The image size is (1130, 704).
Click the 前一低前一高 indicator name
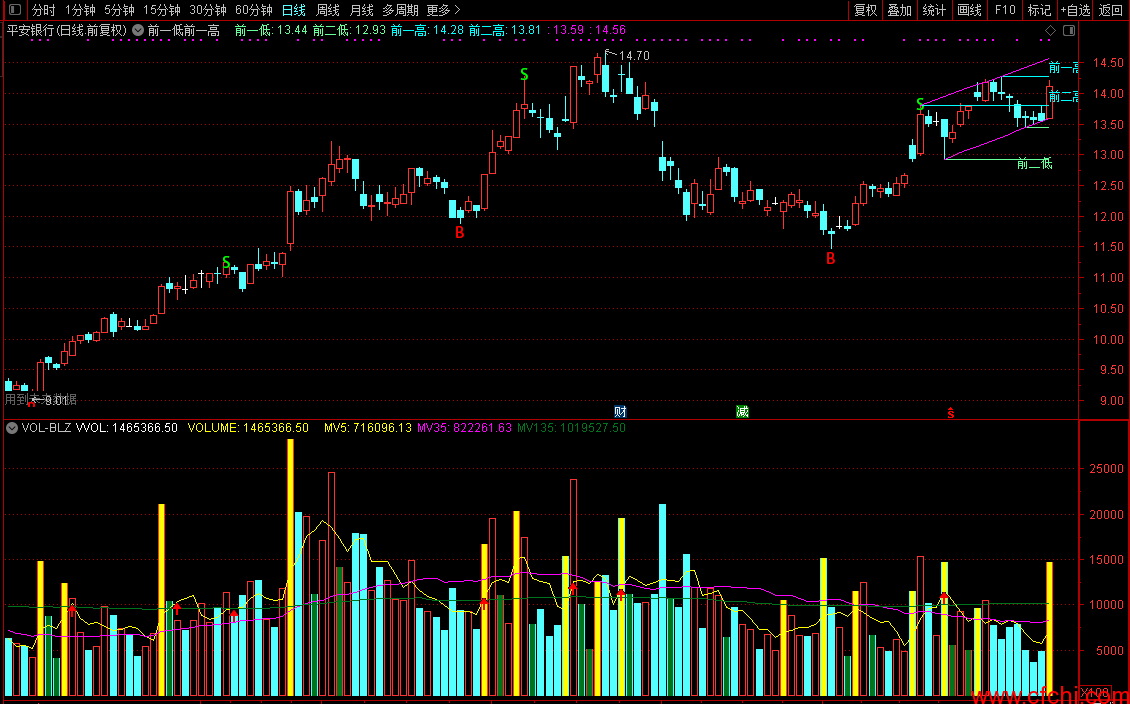184,30
